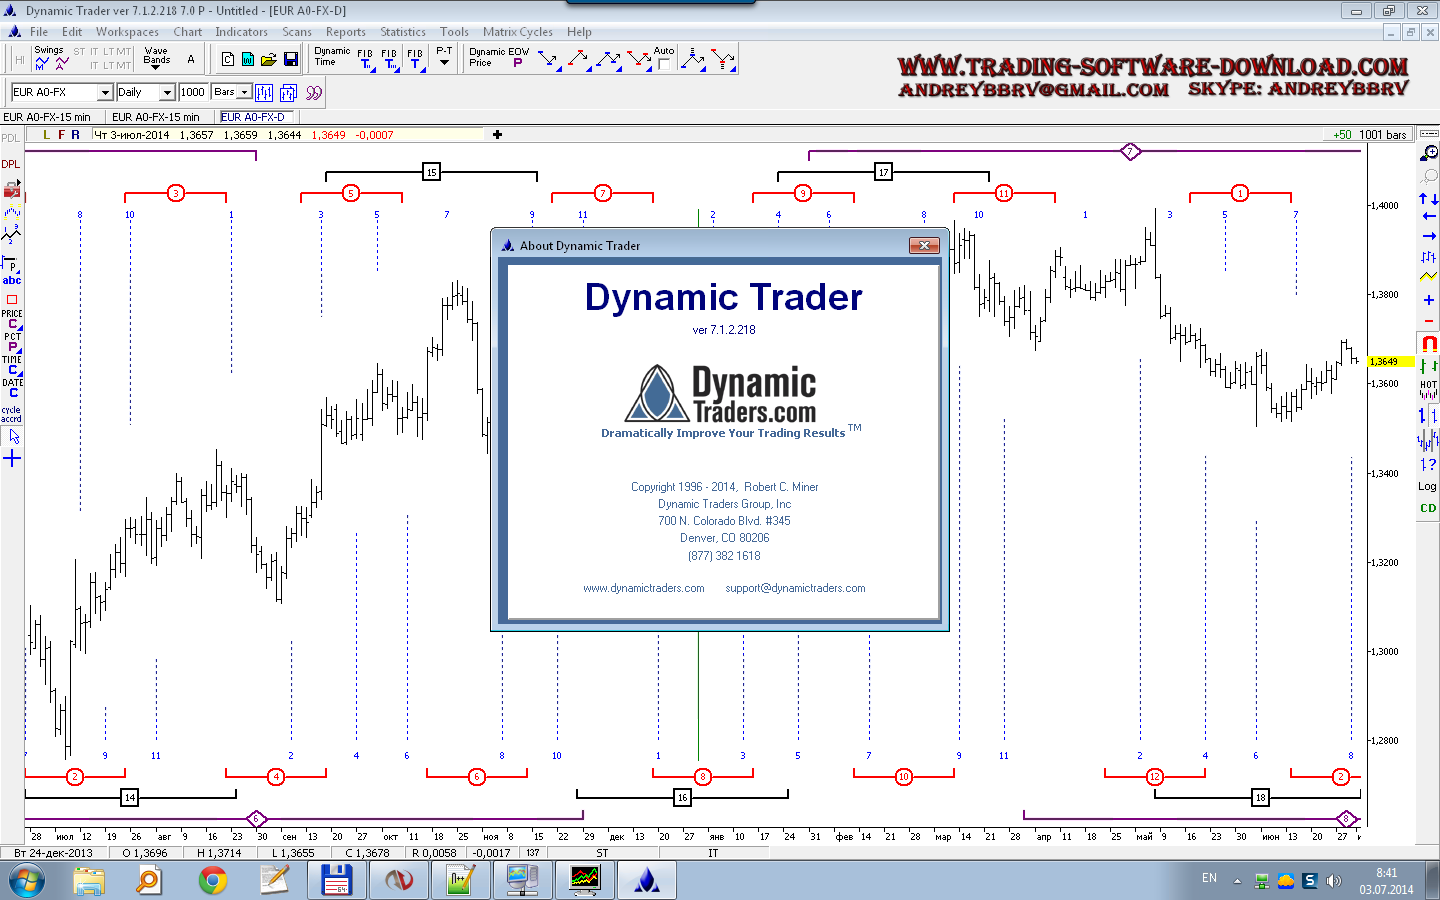This screenshot has height=900, width=1440.
Task: Select the abc text annotation tool
Action: 12,280
